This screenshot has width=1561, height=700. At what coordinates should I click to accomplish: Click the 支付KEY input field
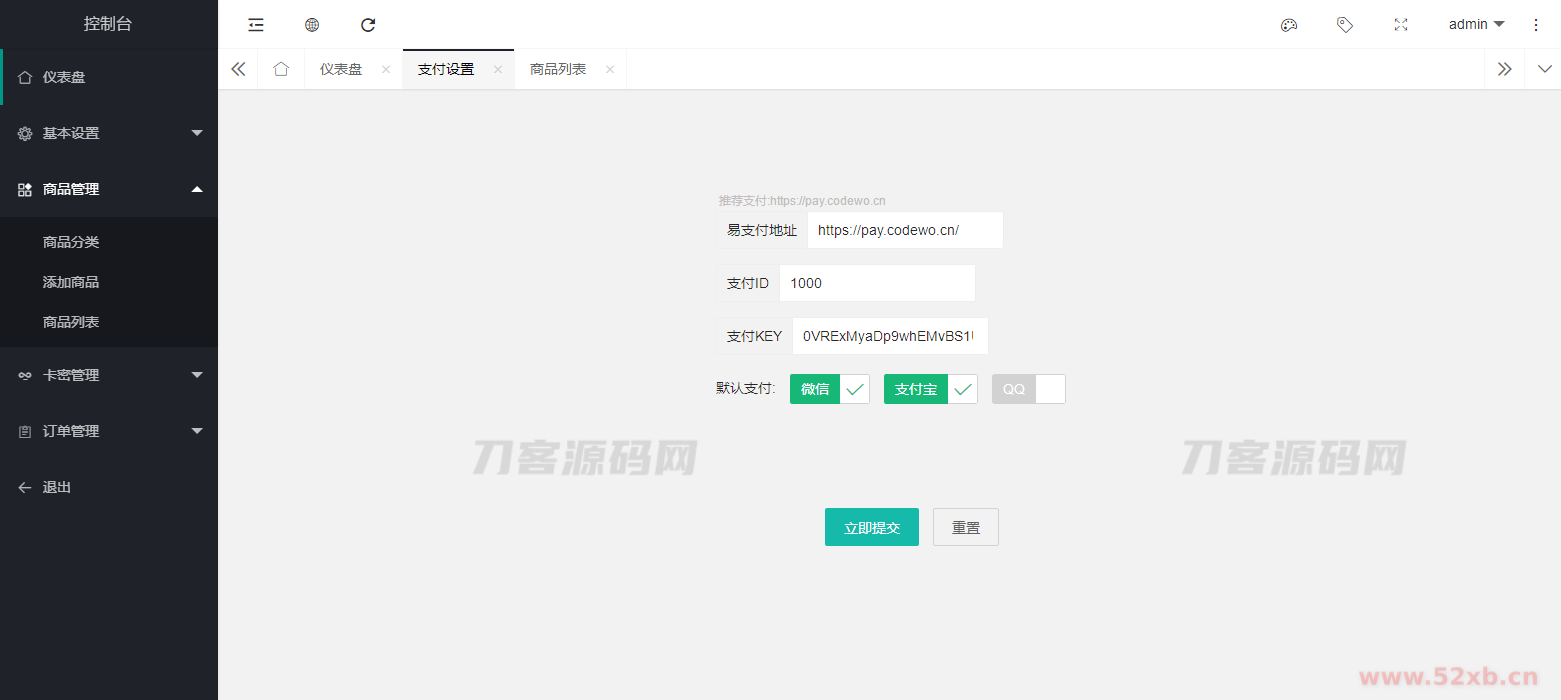[889, 336]
